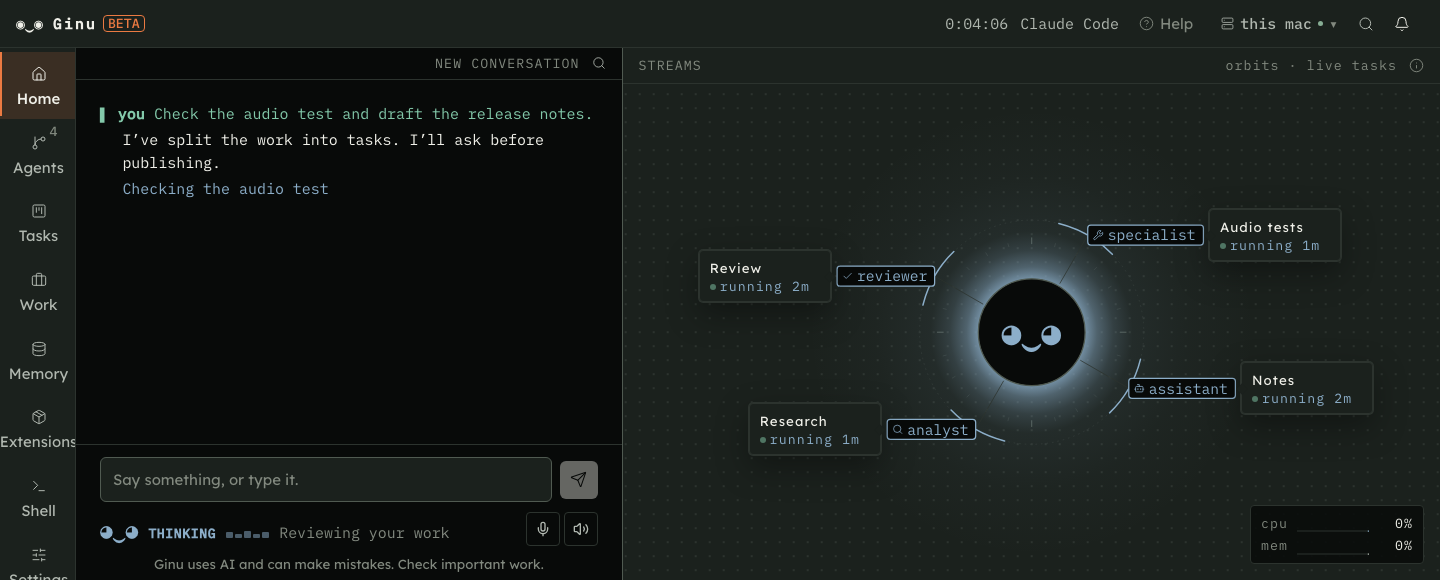The height and width of the screenshot is (580, 1440).
Task: Click the Ginu face logo in header
Action: pyautogui.click(x=30, y=24)
